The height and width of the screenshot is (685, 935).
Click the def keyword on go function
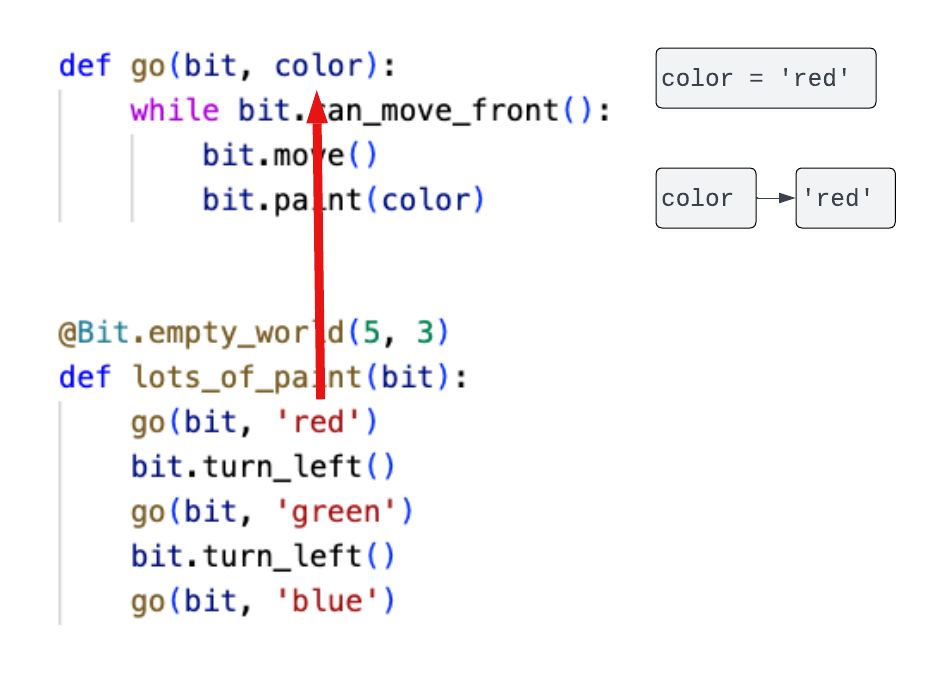pyautogui.click(x=84, y=65)
